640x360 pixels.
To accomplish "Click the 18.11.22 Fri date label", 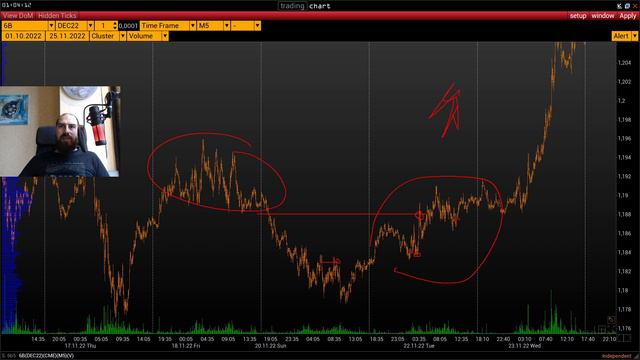I will point(186,346).
